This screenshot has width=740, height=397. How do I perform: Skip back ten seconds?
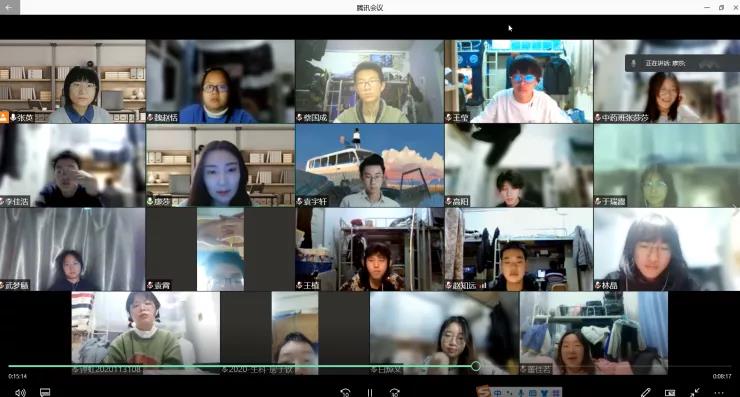345,392
